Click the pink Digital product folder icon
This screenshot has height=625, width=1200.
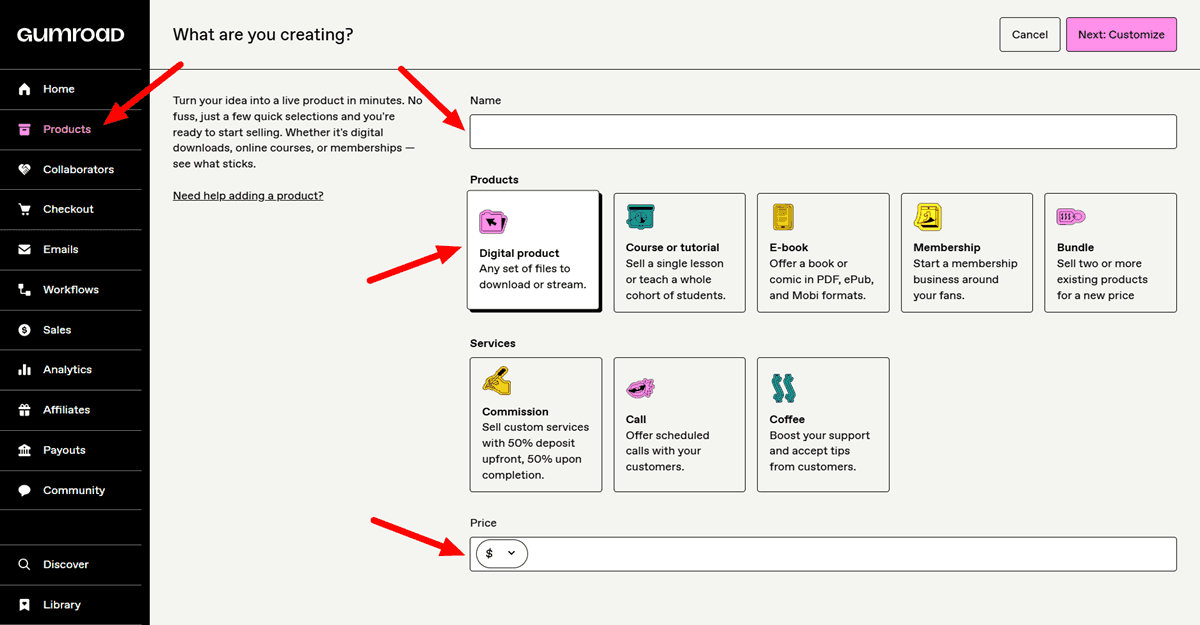point(494,221)
